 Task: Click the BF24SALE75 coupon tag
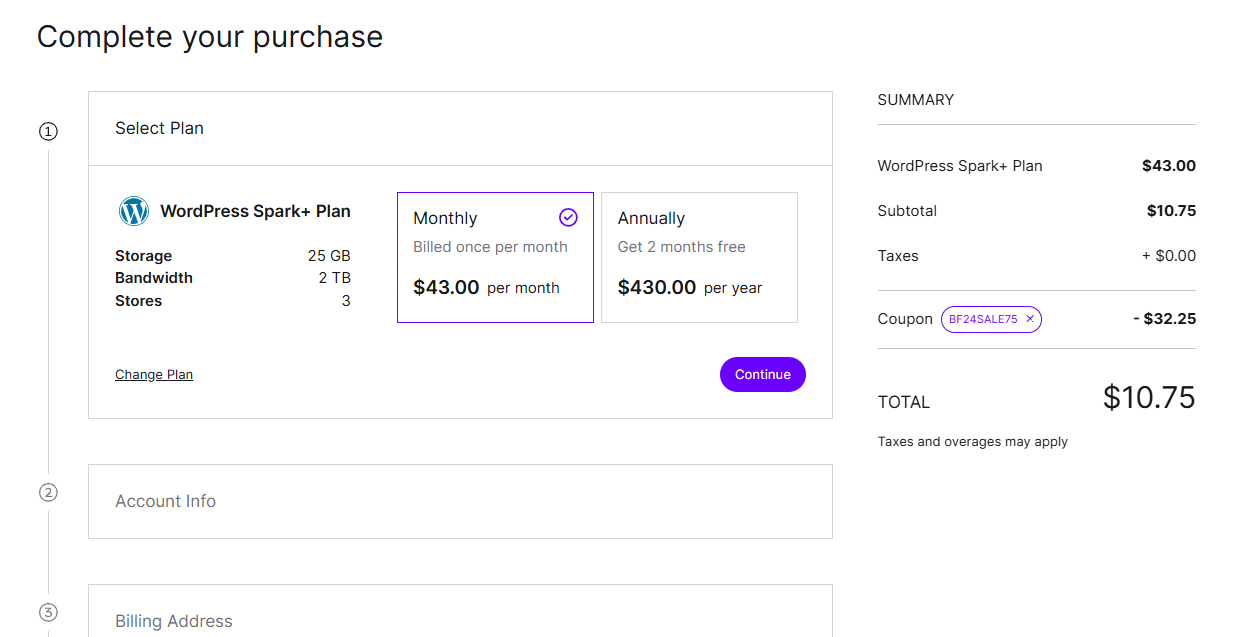(x=991, y=319)
